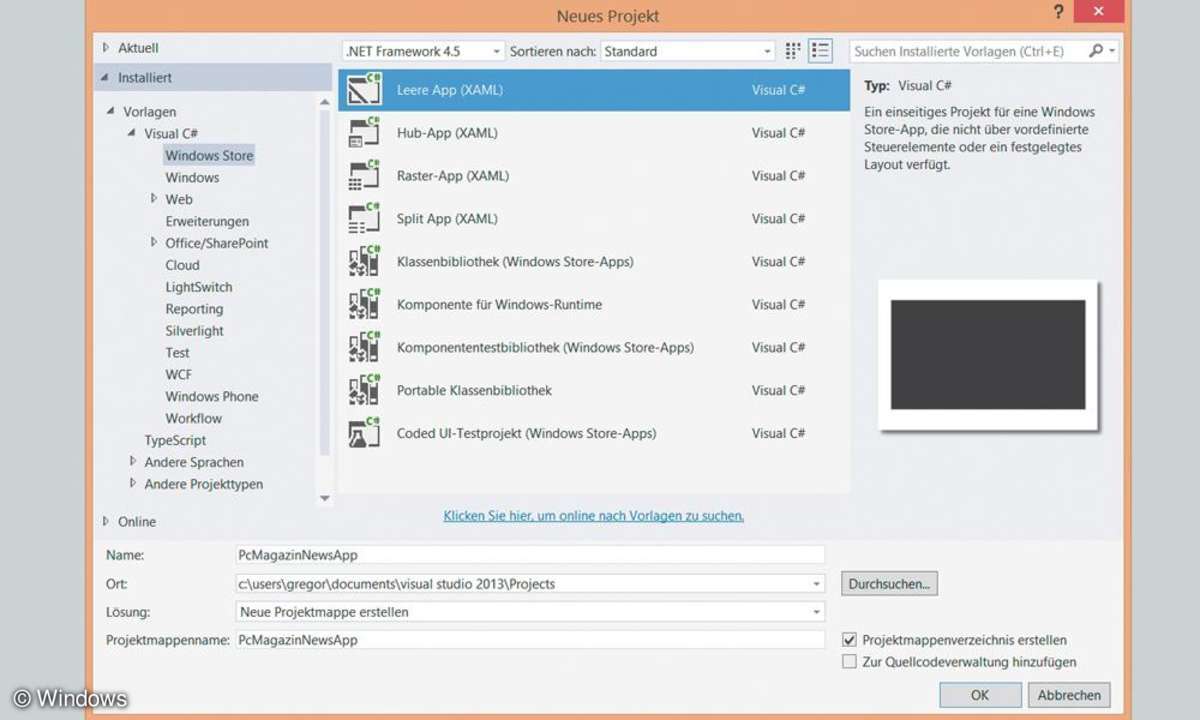This screenshot has height=720, width=1200.
Task: Select the TypeScript category
Action: pos(175,440)
